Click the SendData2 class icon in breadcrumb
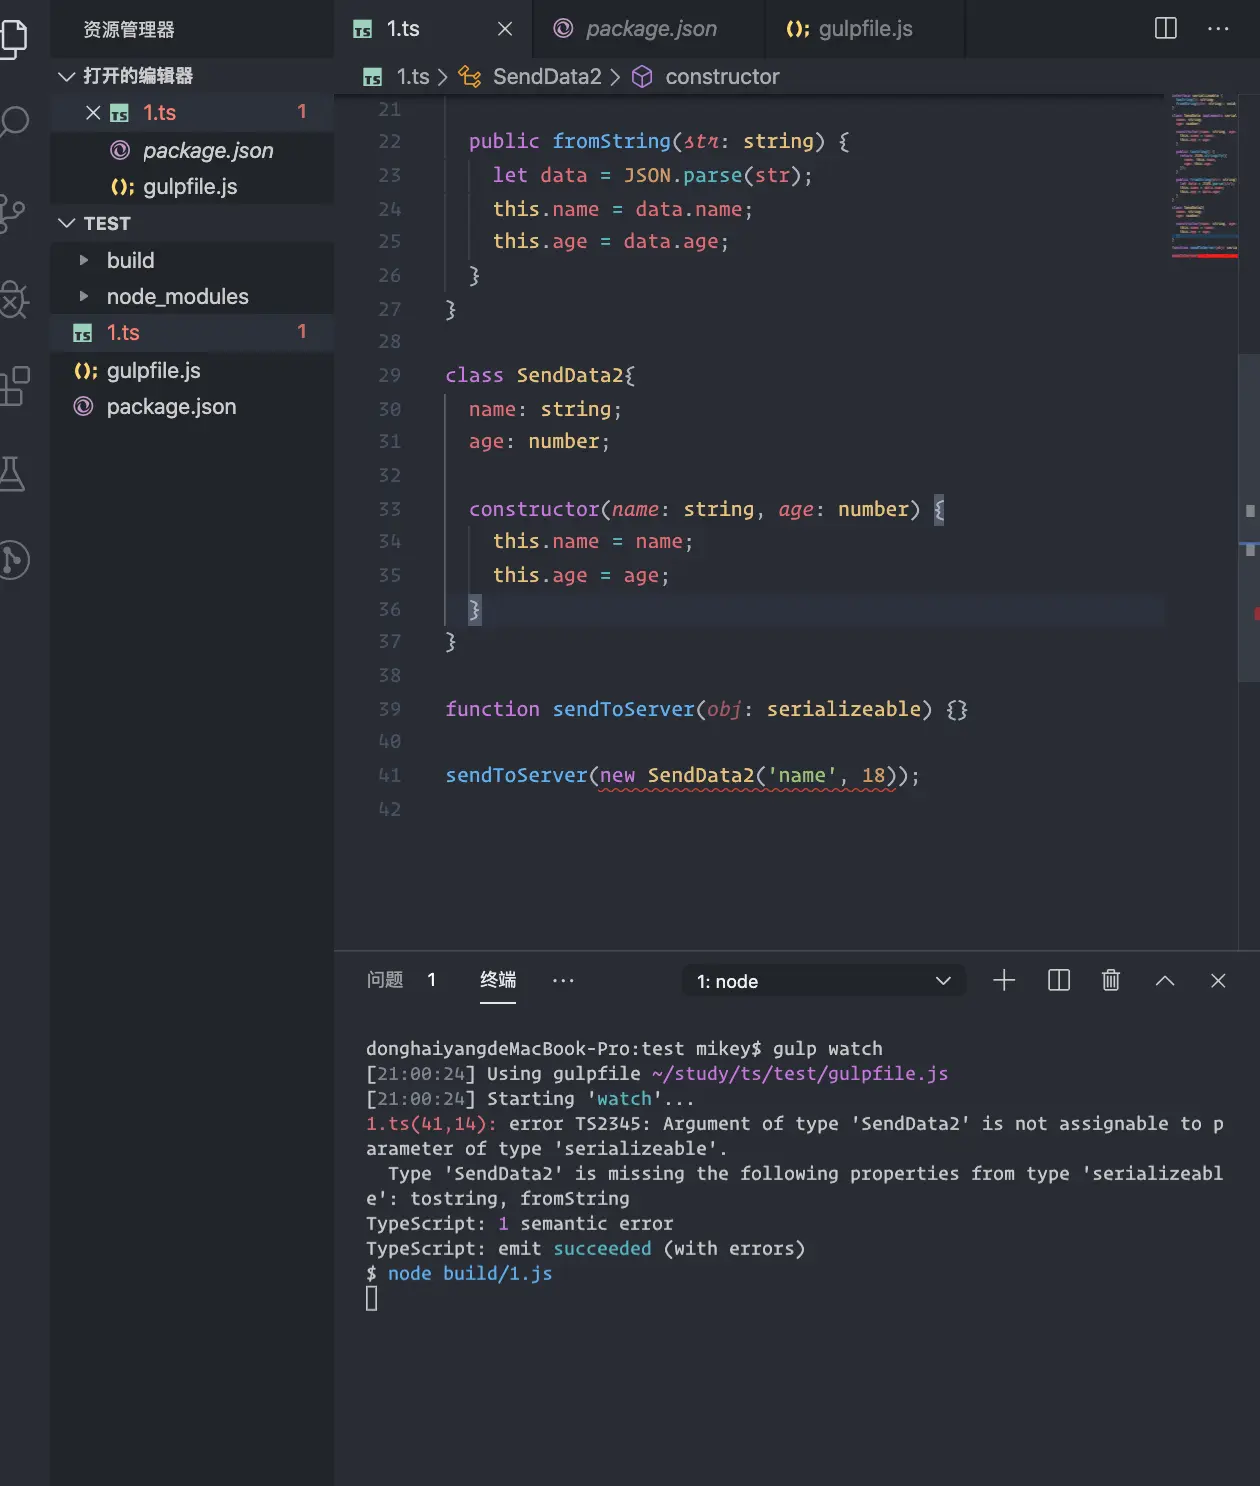Image resolution: width=1260 pixels, height=1486 pixels. tap(470, 77)
